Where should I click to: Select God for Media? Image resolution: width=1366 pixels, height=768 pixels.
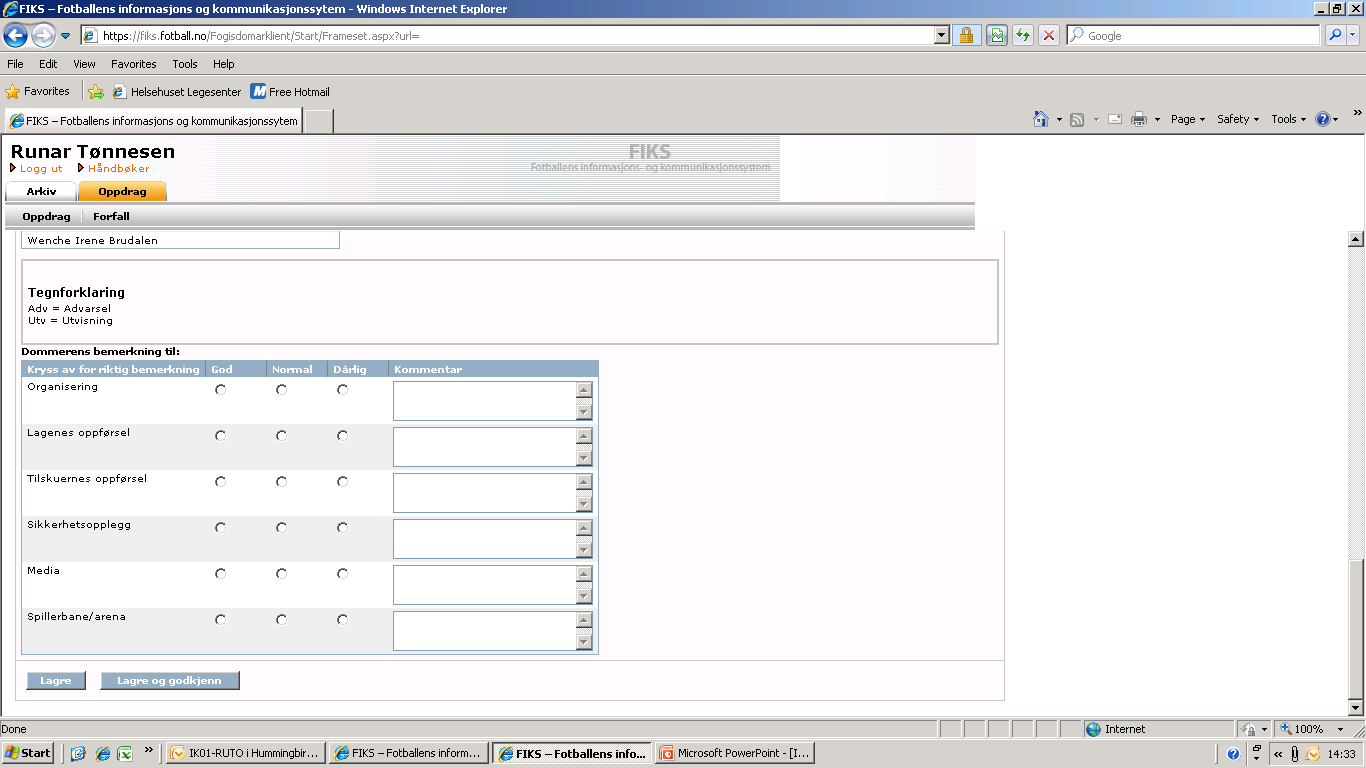(221, 574)
